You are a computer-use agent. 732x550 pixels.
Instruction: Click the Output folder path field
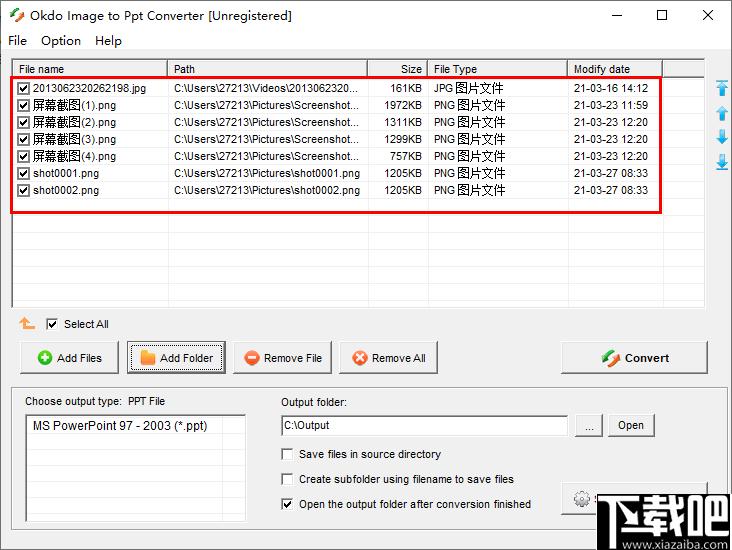[424, 425]
